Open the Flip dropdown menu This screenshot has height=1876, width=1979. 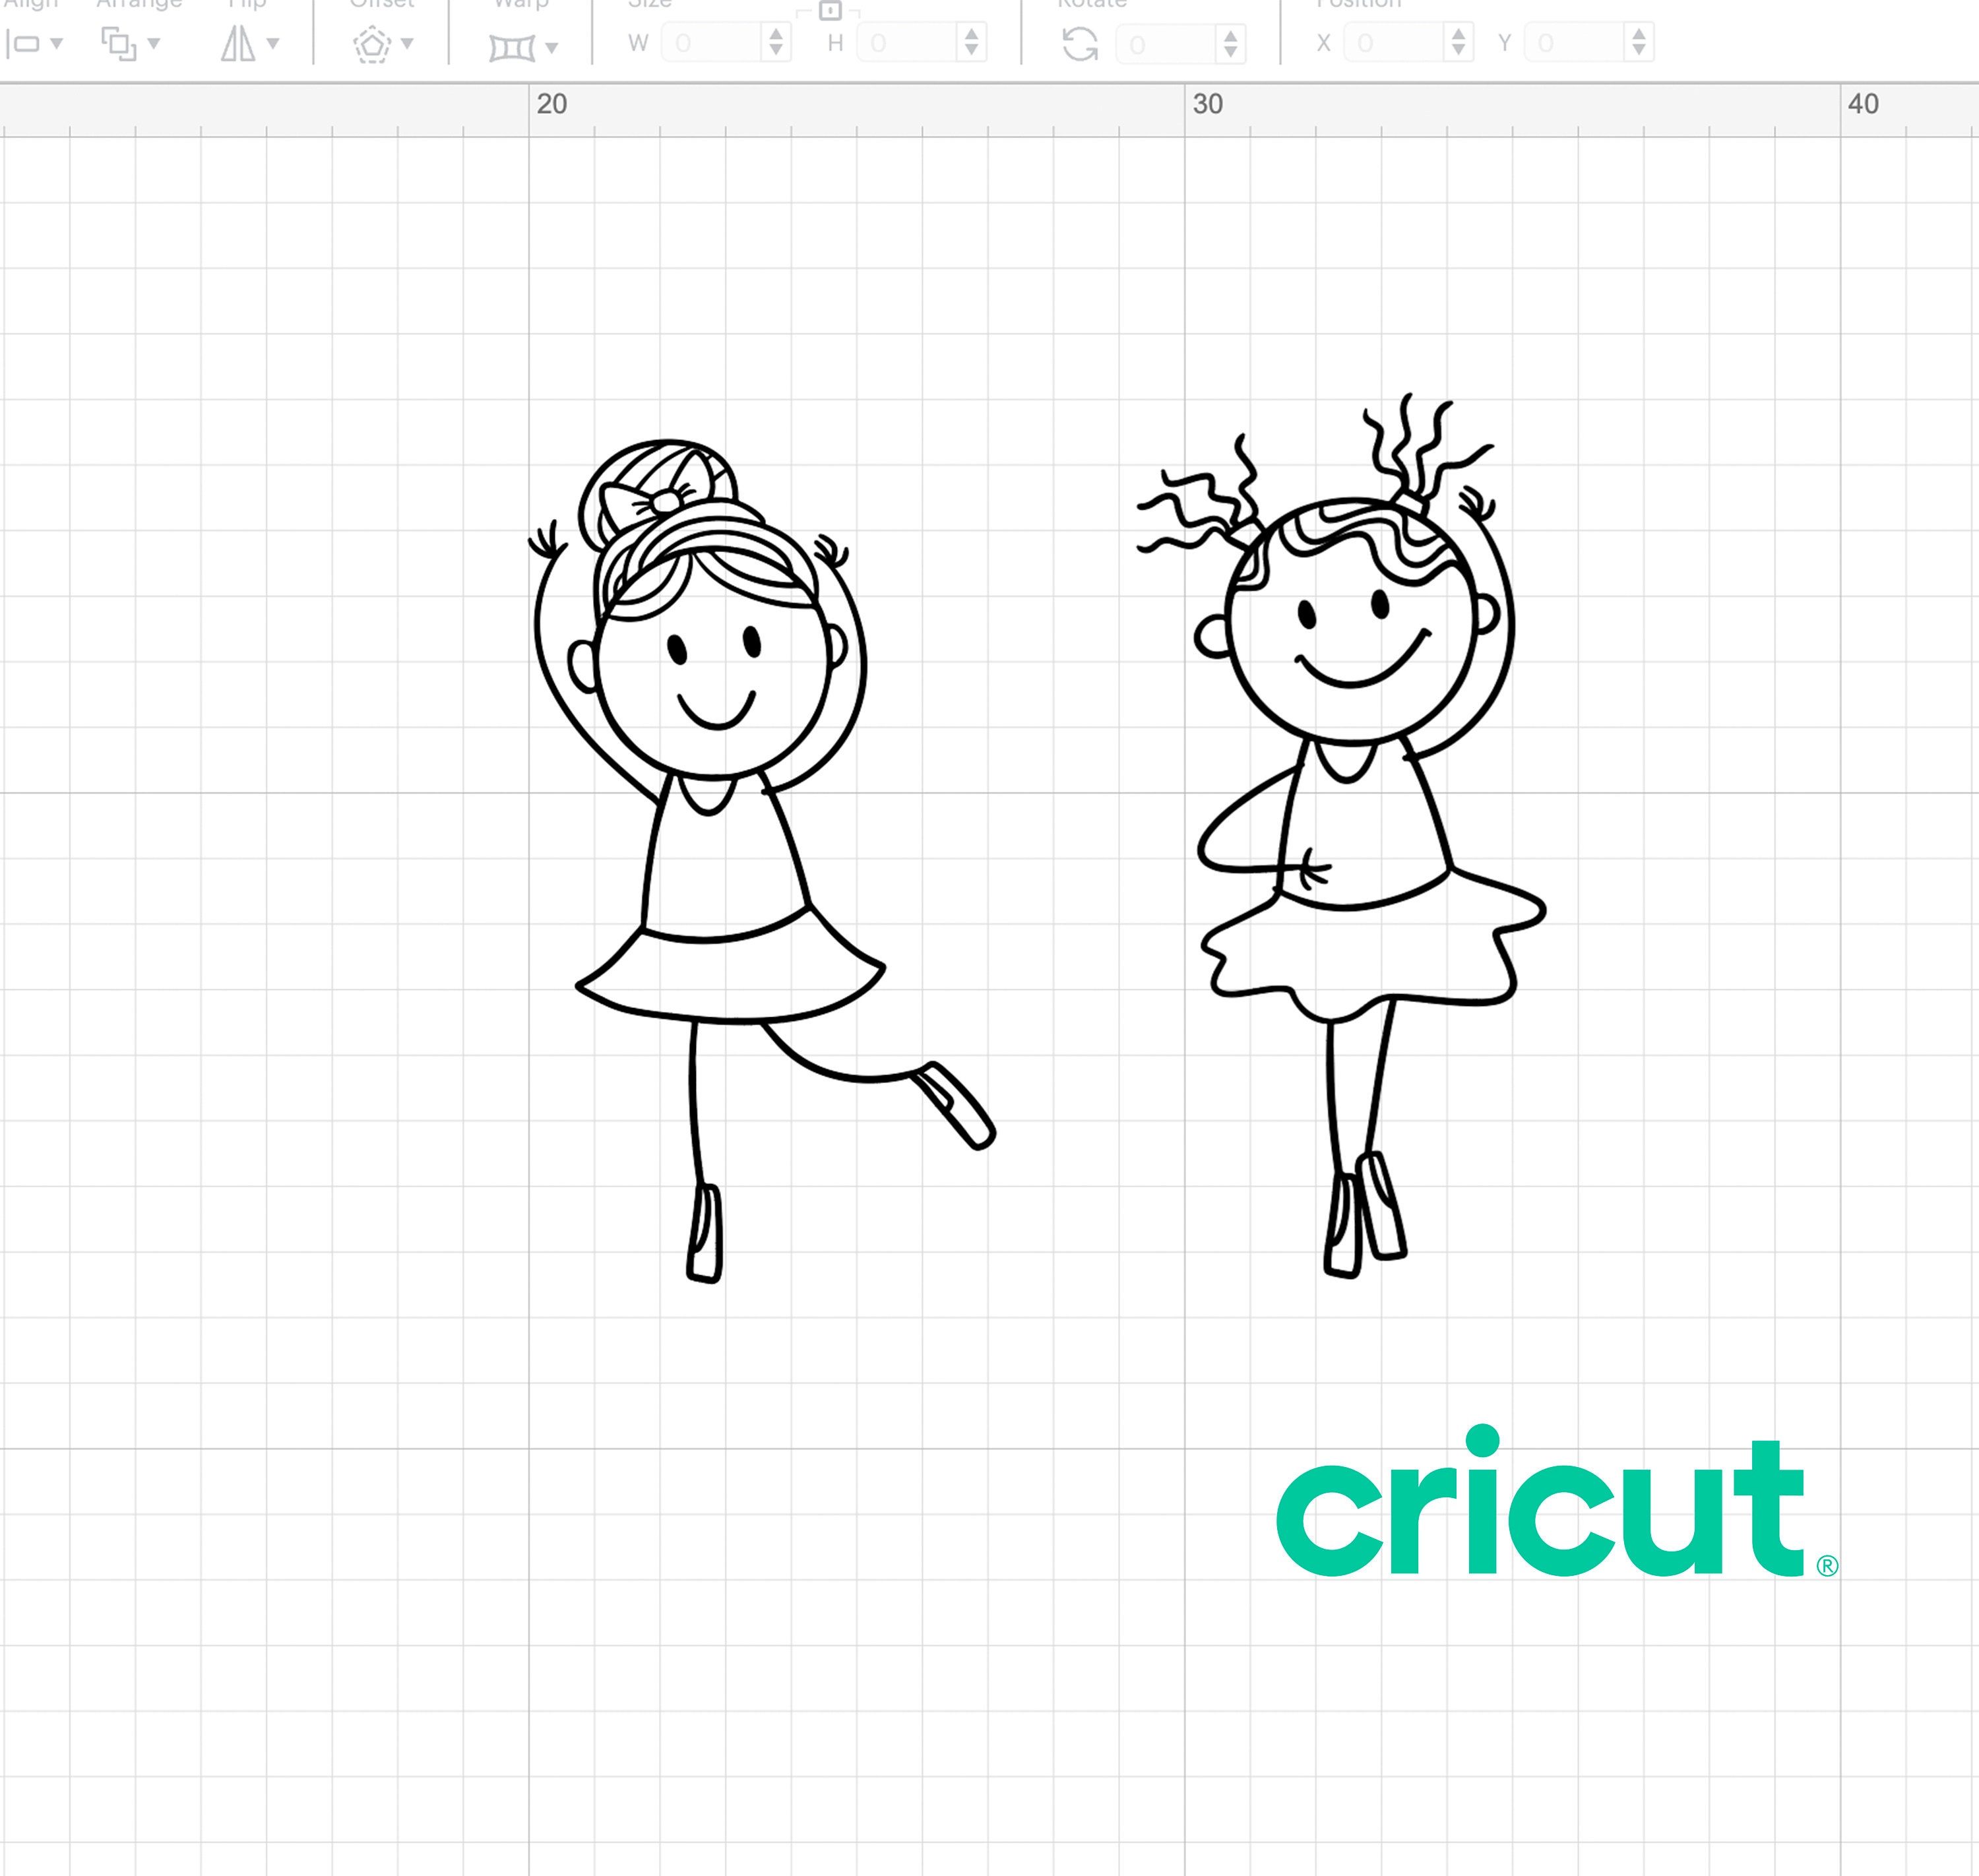pos(272,44)
